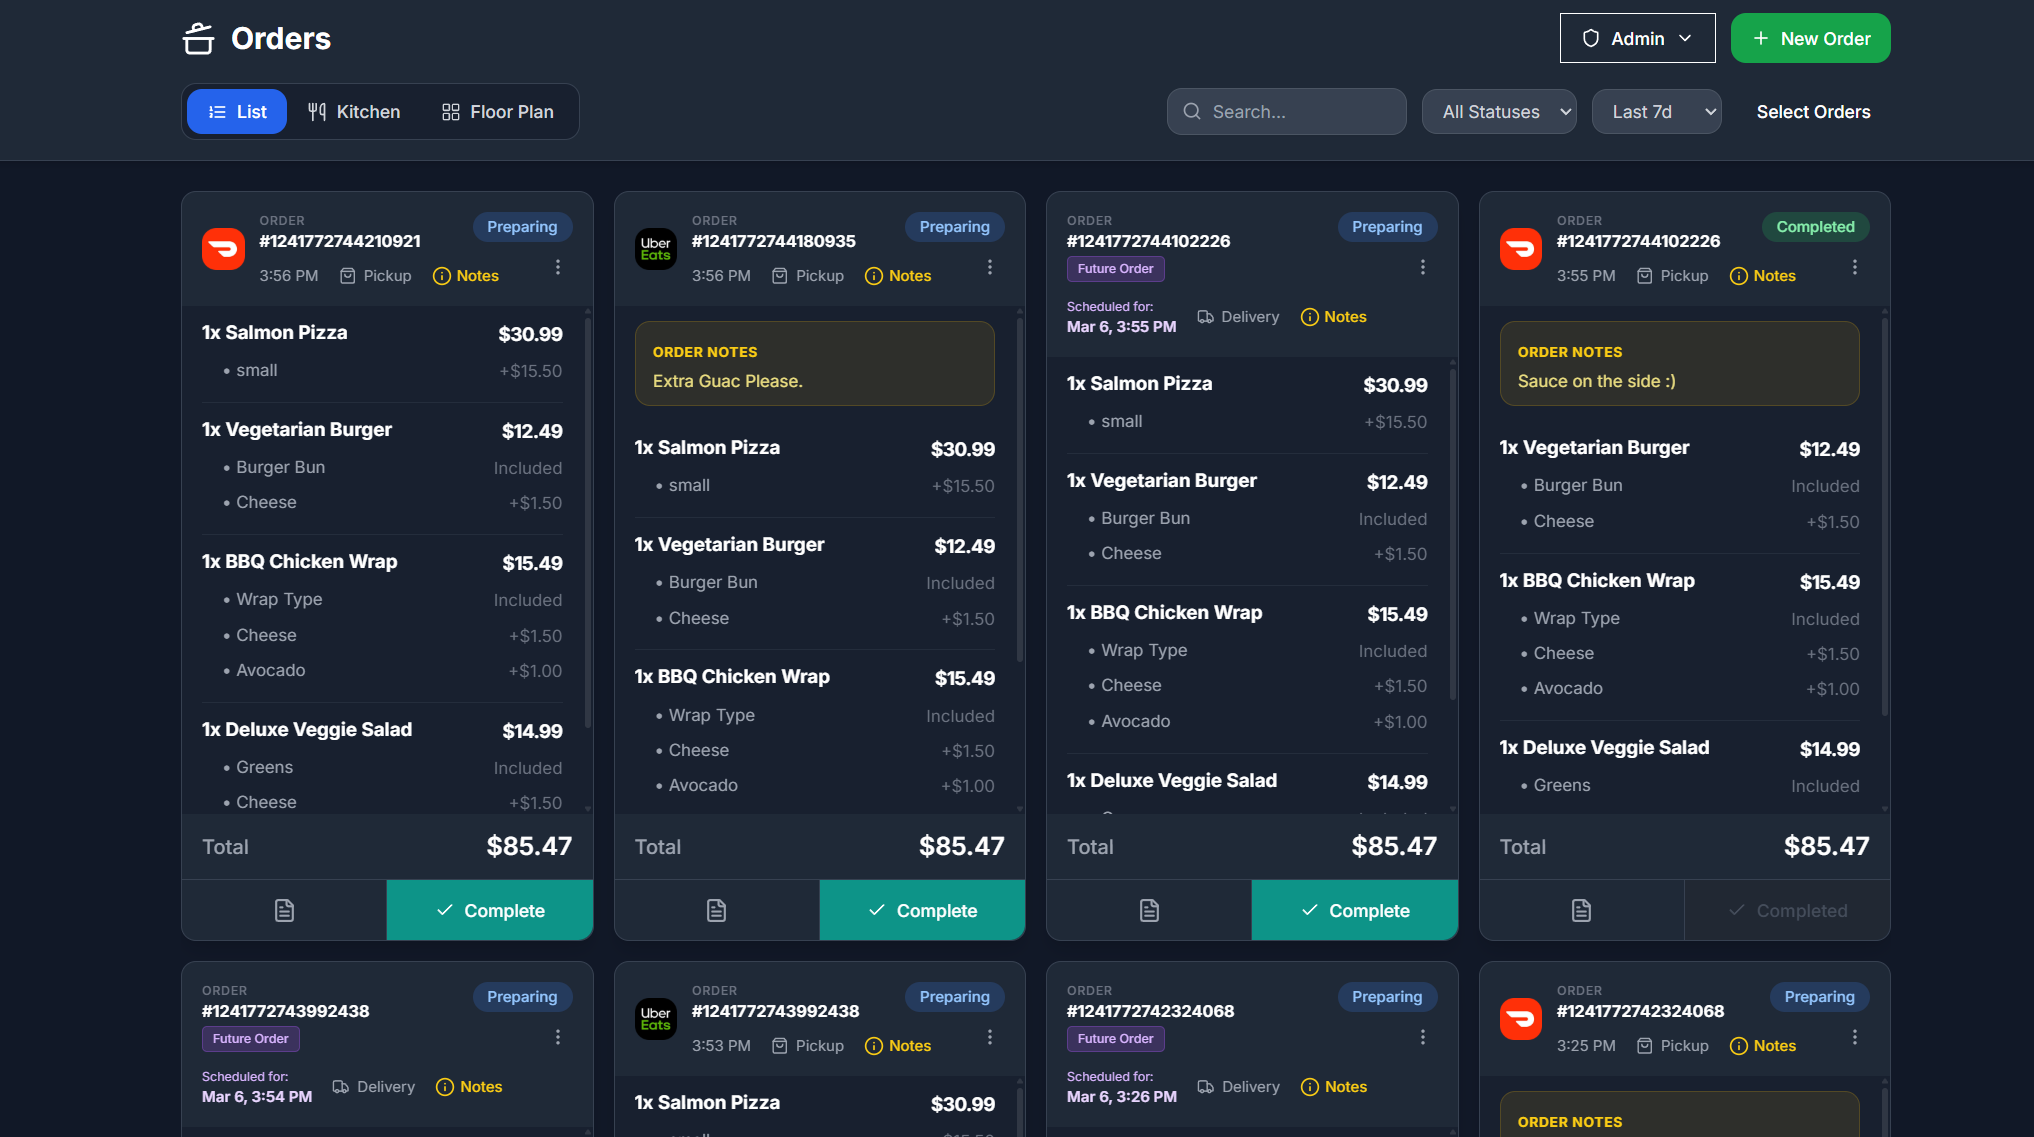
Task: Open Notes on order #1241772744210921
Action: coord(466,276)
